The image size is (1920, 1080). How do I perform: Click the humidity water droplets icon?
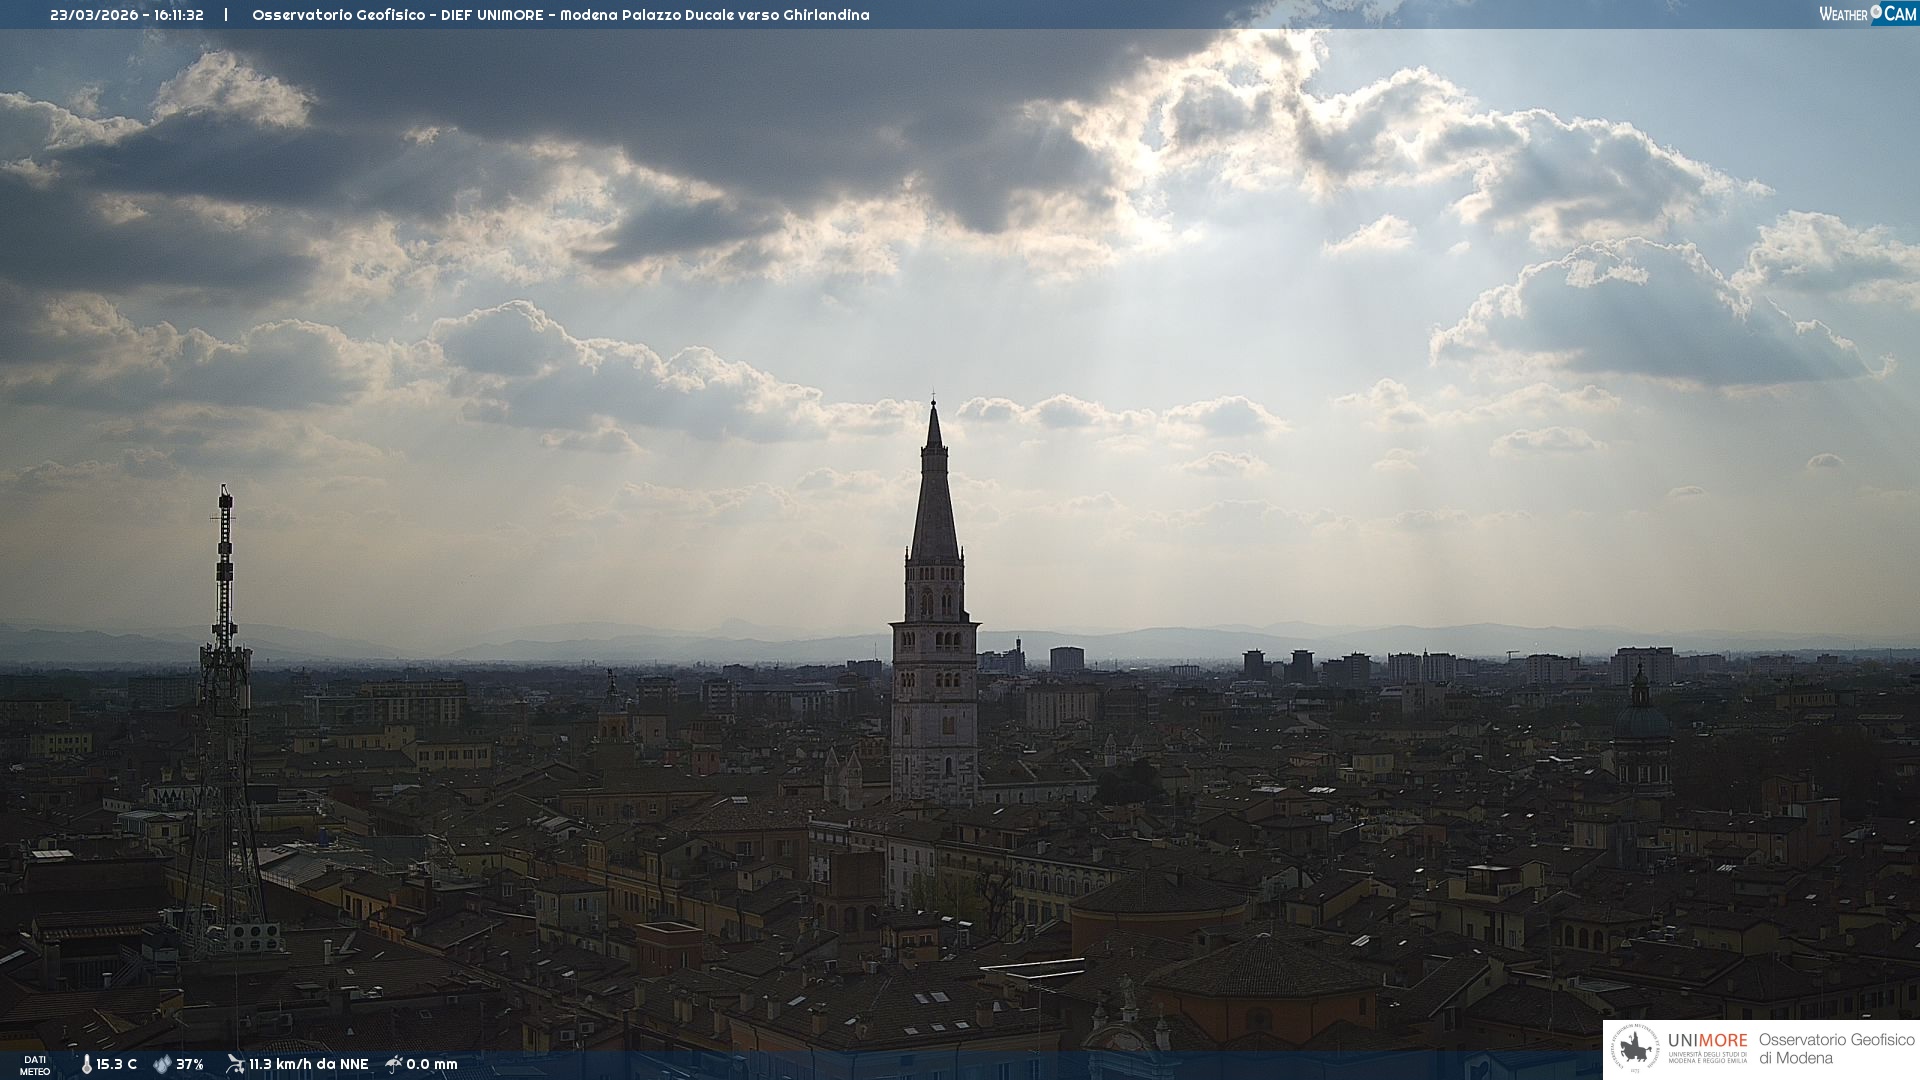(162, 1065)
